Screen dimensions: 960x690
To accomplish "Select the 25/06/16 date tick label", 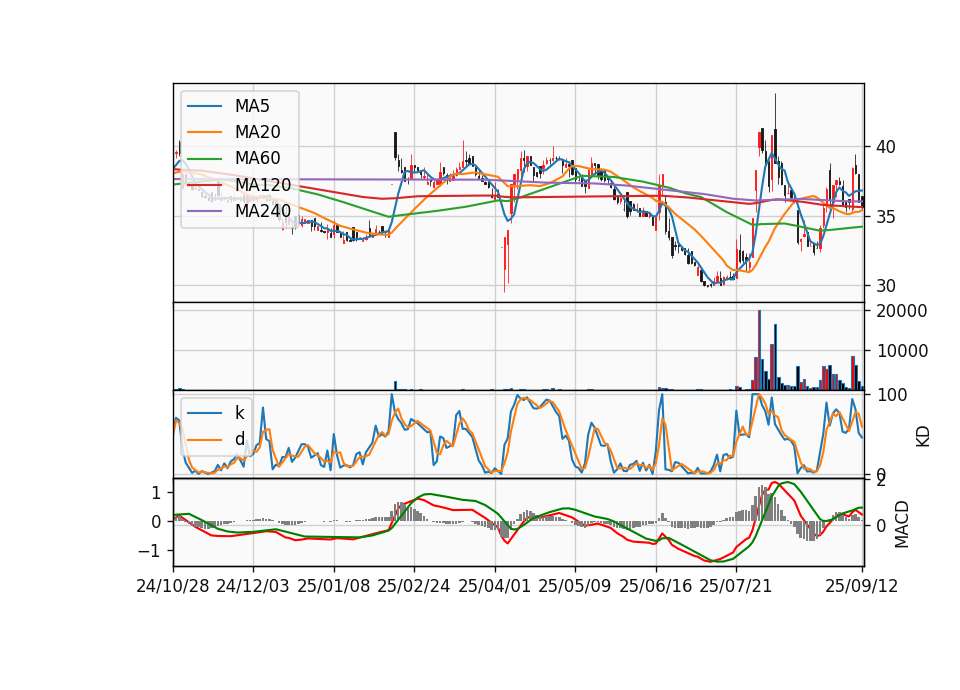I will point(656,586).
